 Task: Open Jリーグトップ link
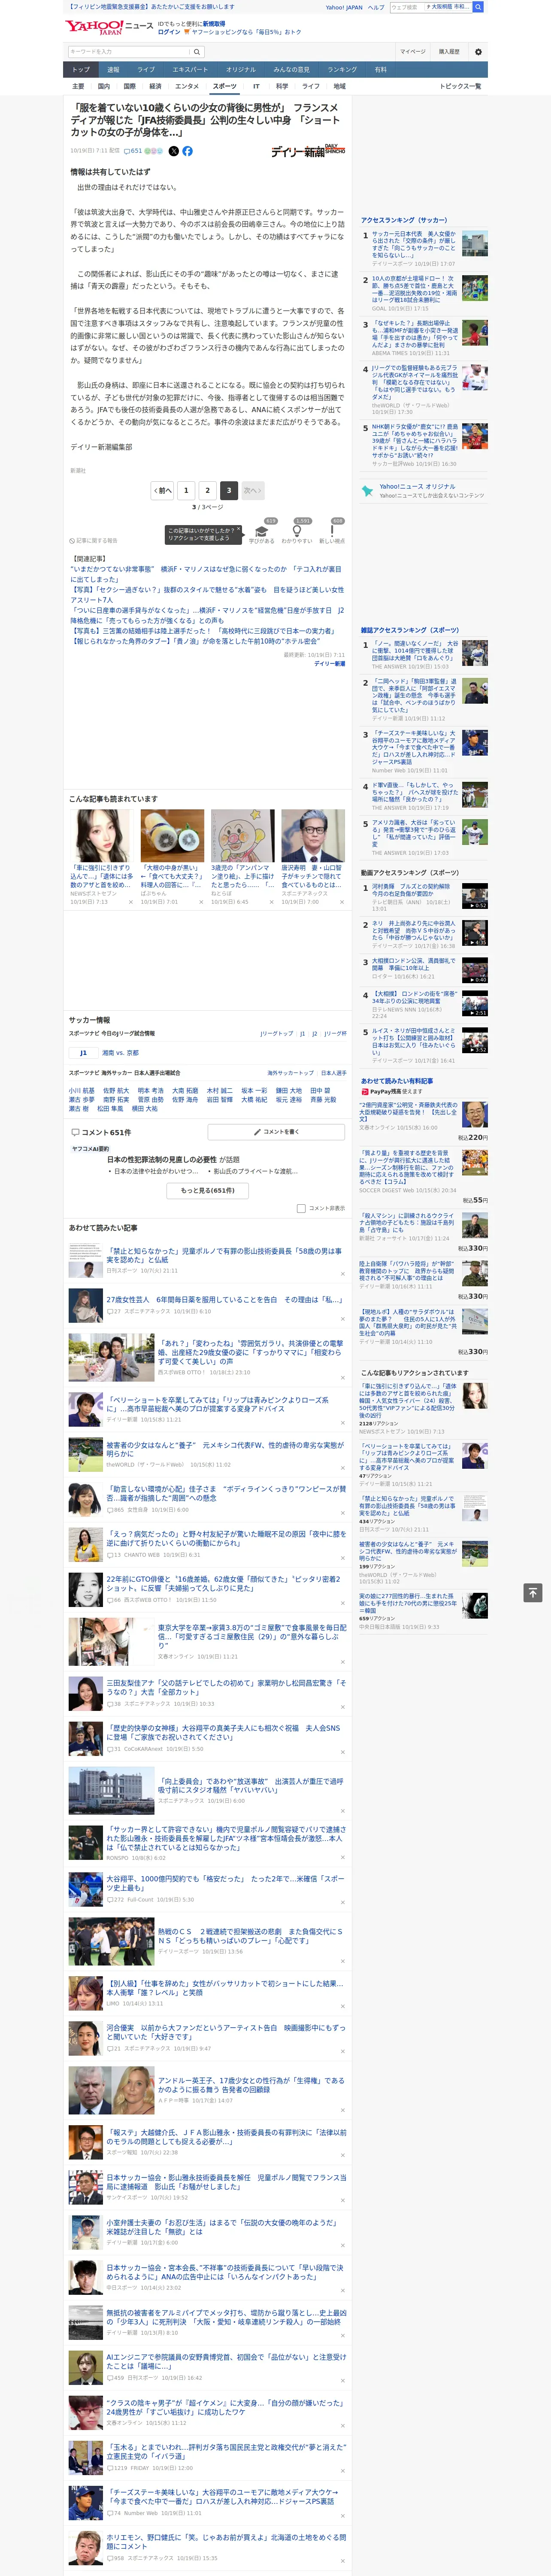[x=277, y=1033]
